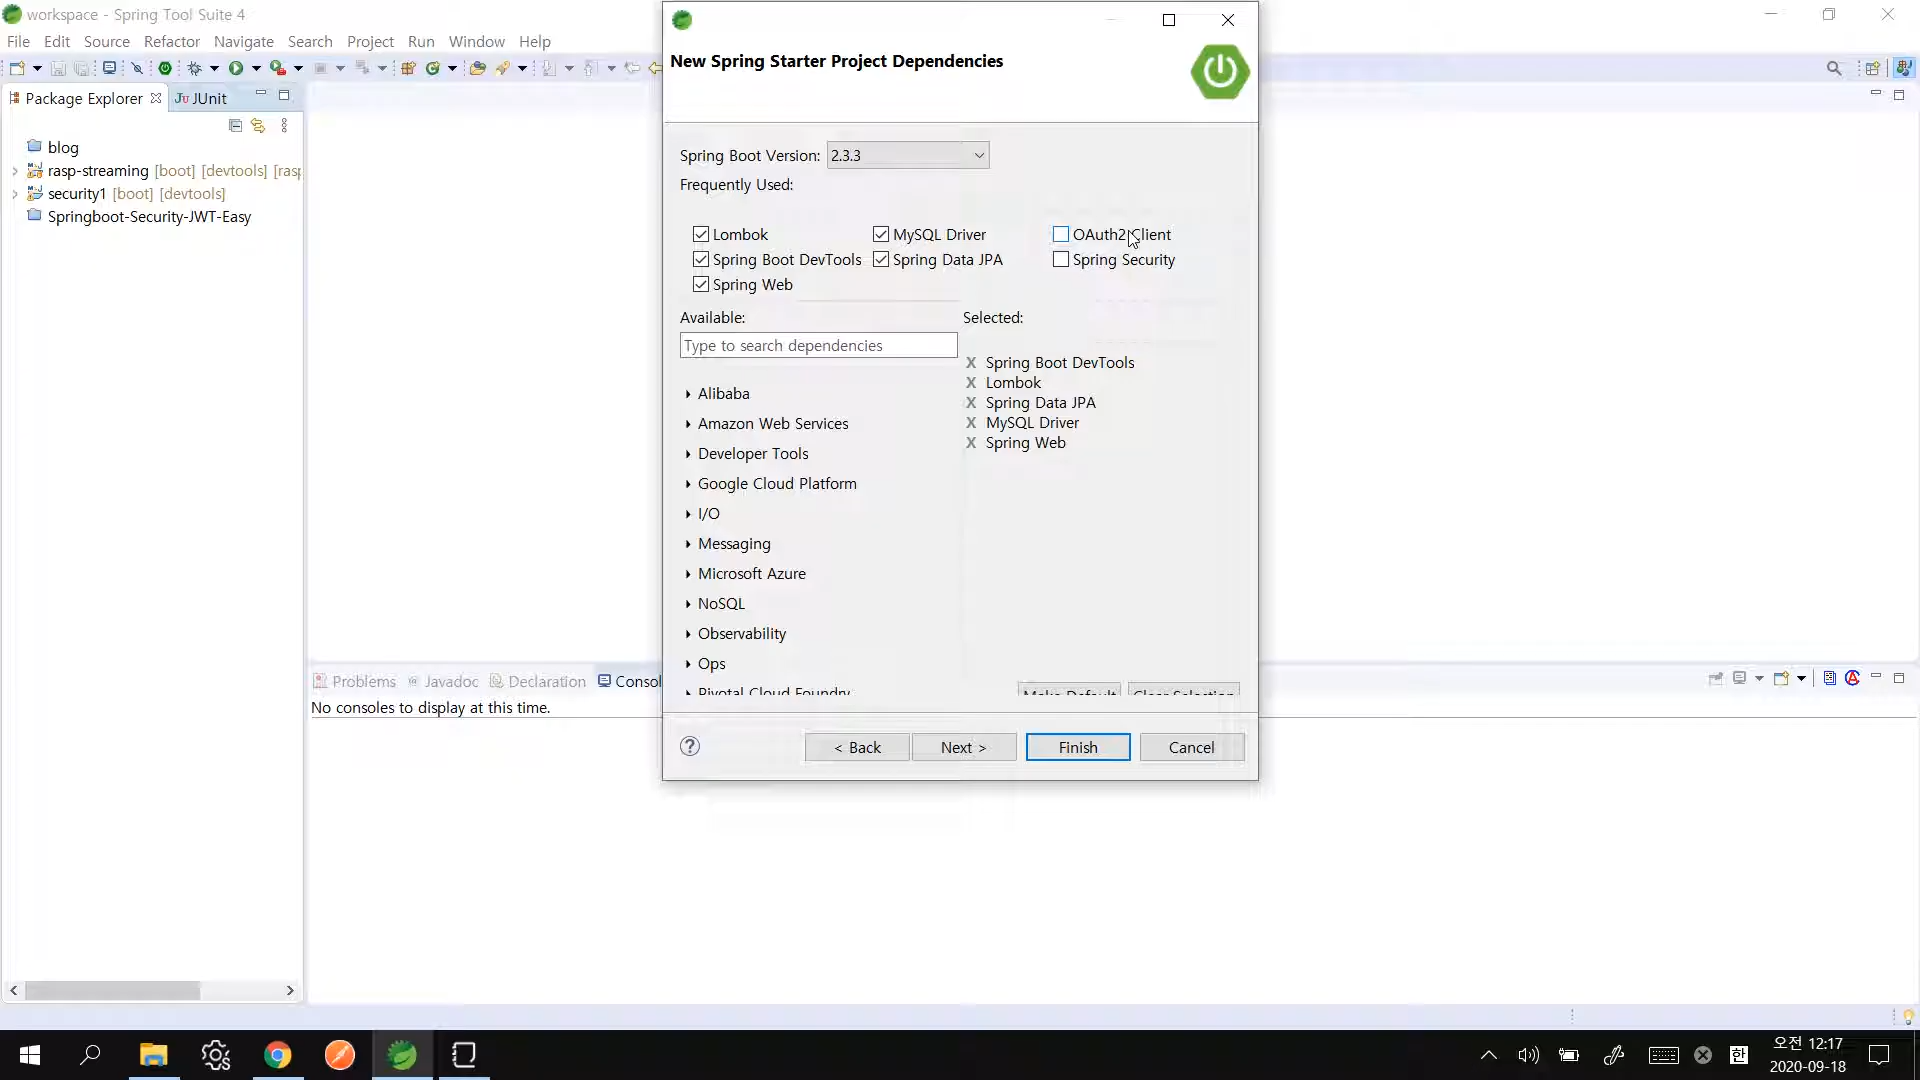Click the toolbar search magnifier icon

1834,68
